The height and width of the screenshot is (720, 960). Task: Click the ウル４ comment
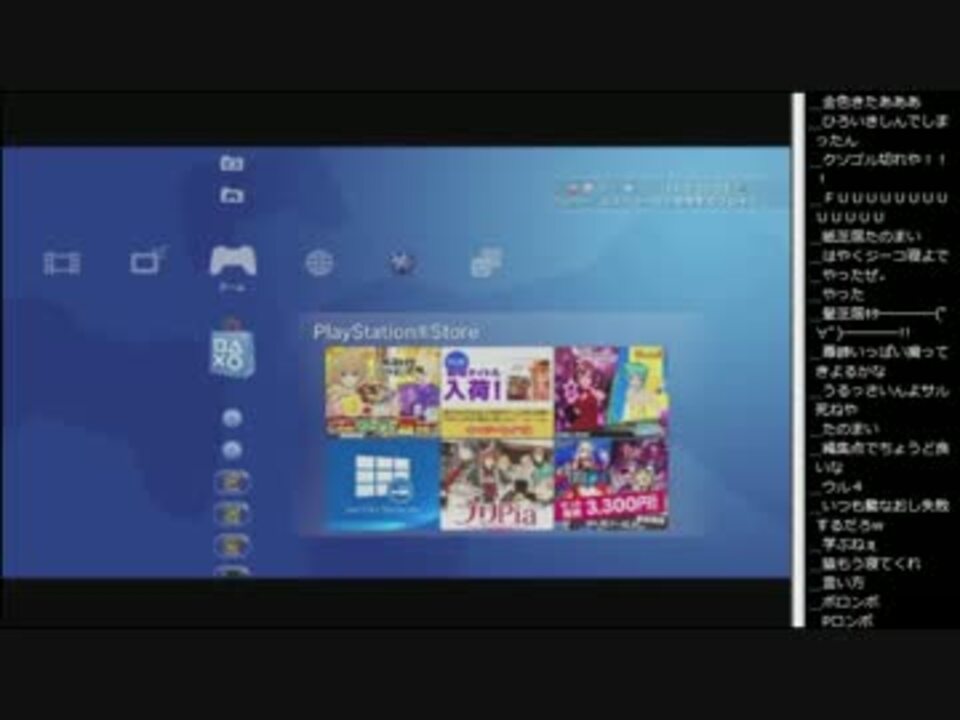tap(842, 487)
